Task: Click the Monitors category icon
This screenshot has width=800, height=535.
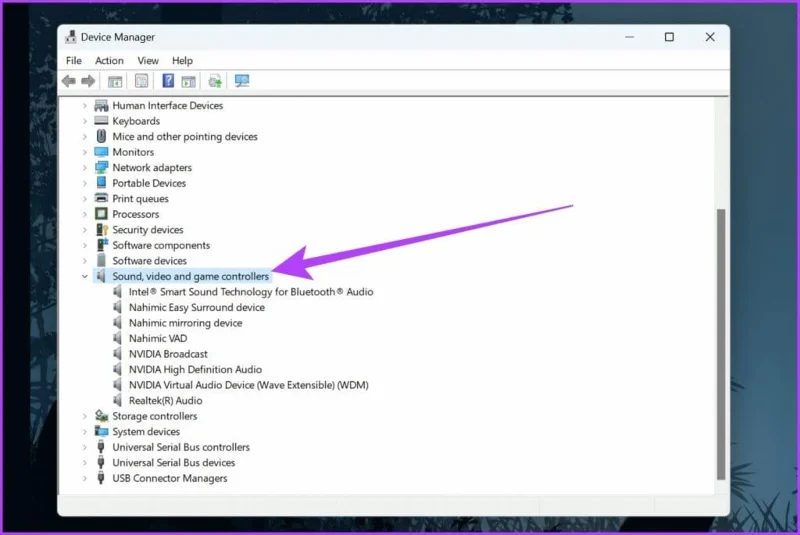Action: (101, 152)
